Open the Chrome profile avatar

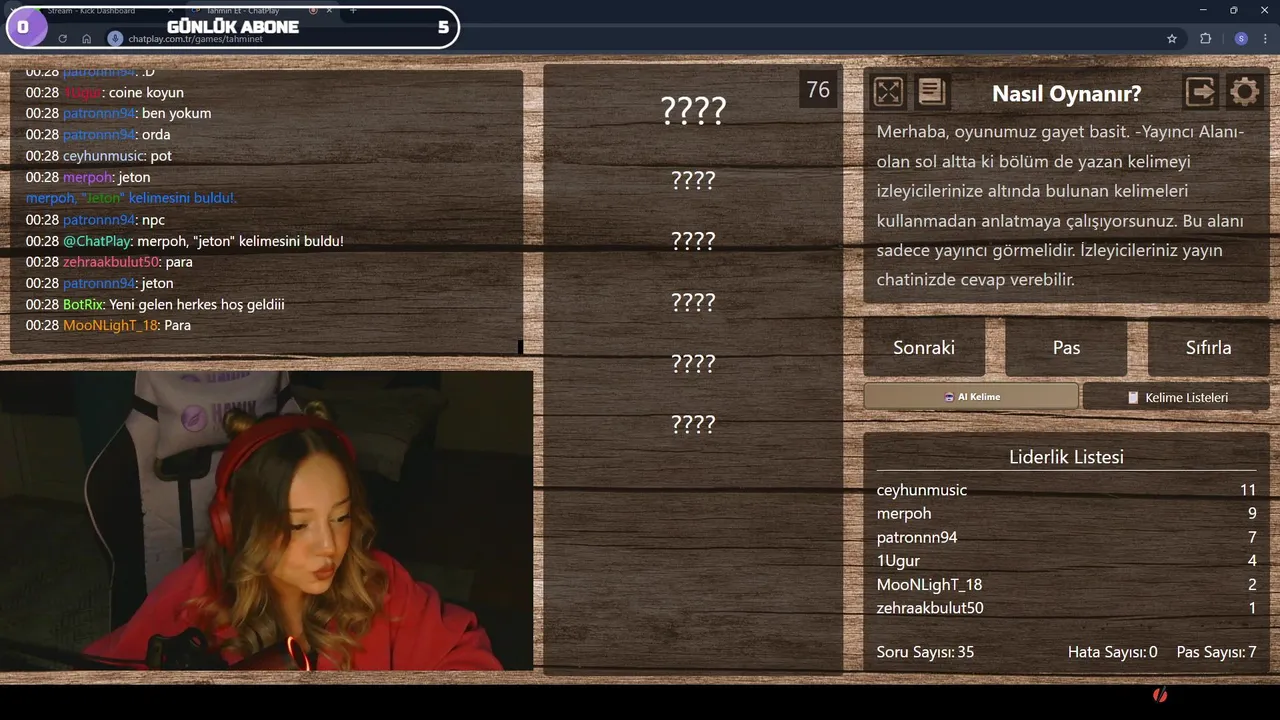(x=1241, y=38)
